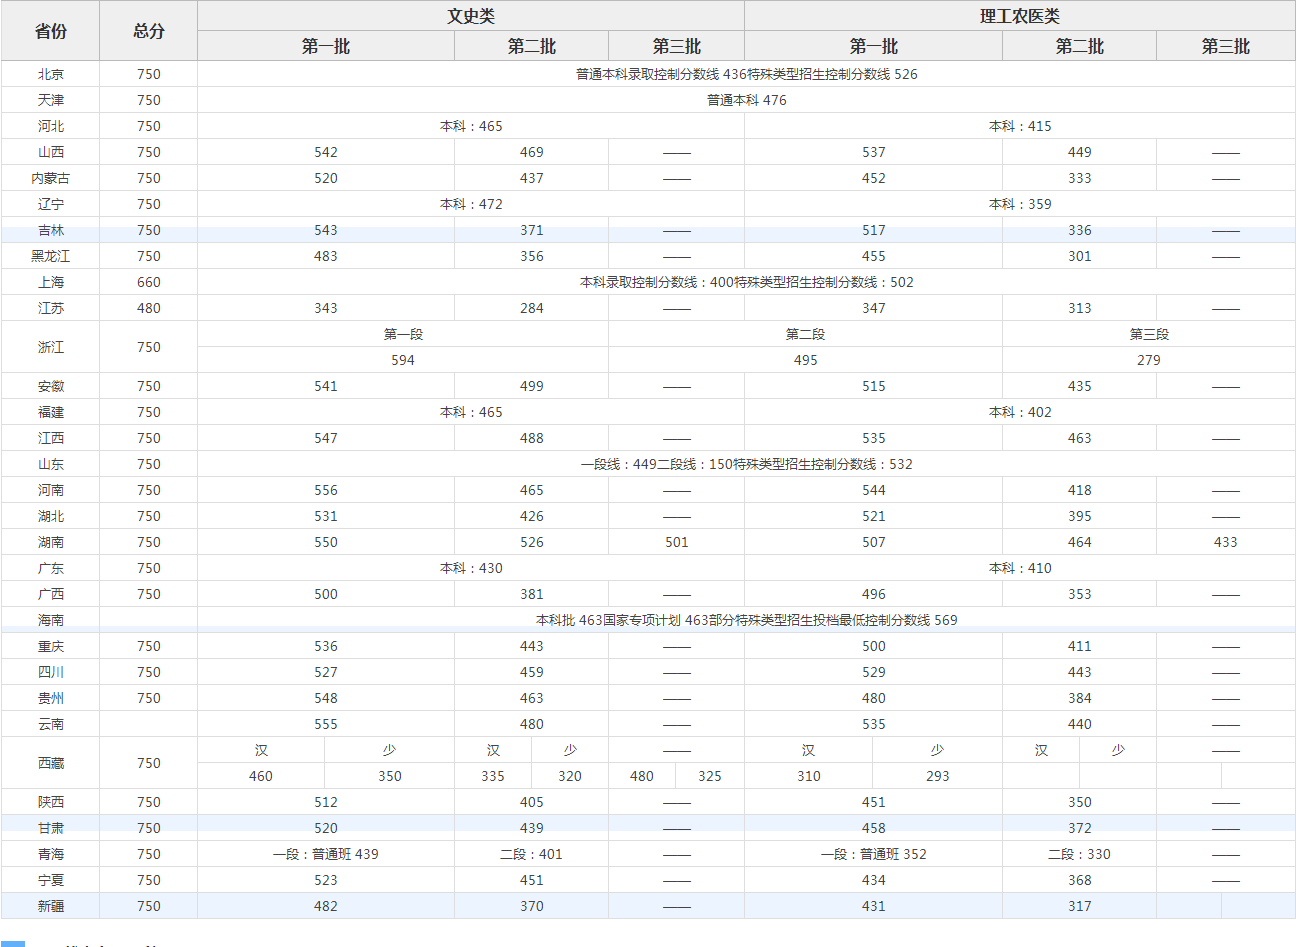Click the 西藏 province name
Image resolution: width=1296 pixels, height=947 pixels.
click(48, 762)
